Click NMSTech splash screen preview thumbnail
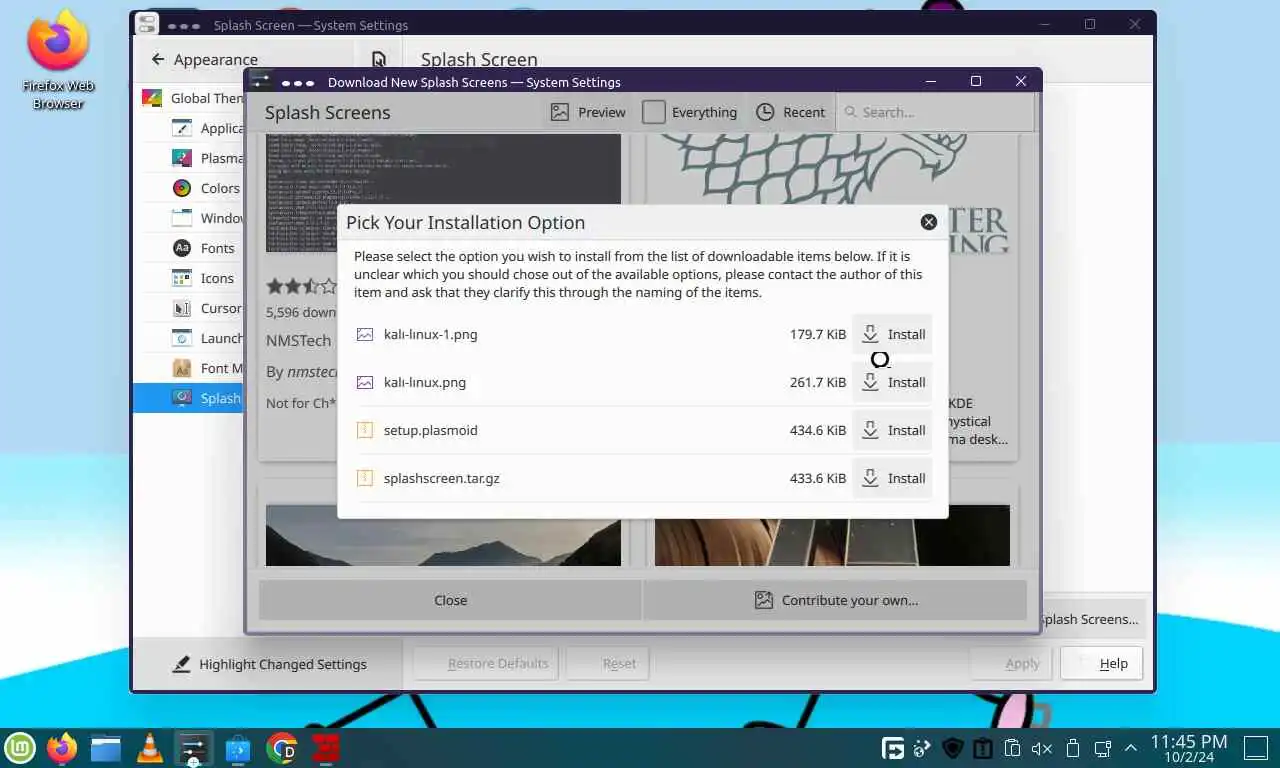This screenshot has height=768, width=1280. 443,194
